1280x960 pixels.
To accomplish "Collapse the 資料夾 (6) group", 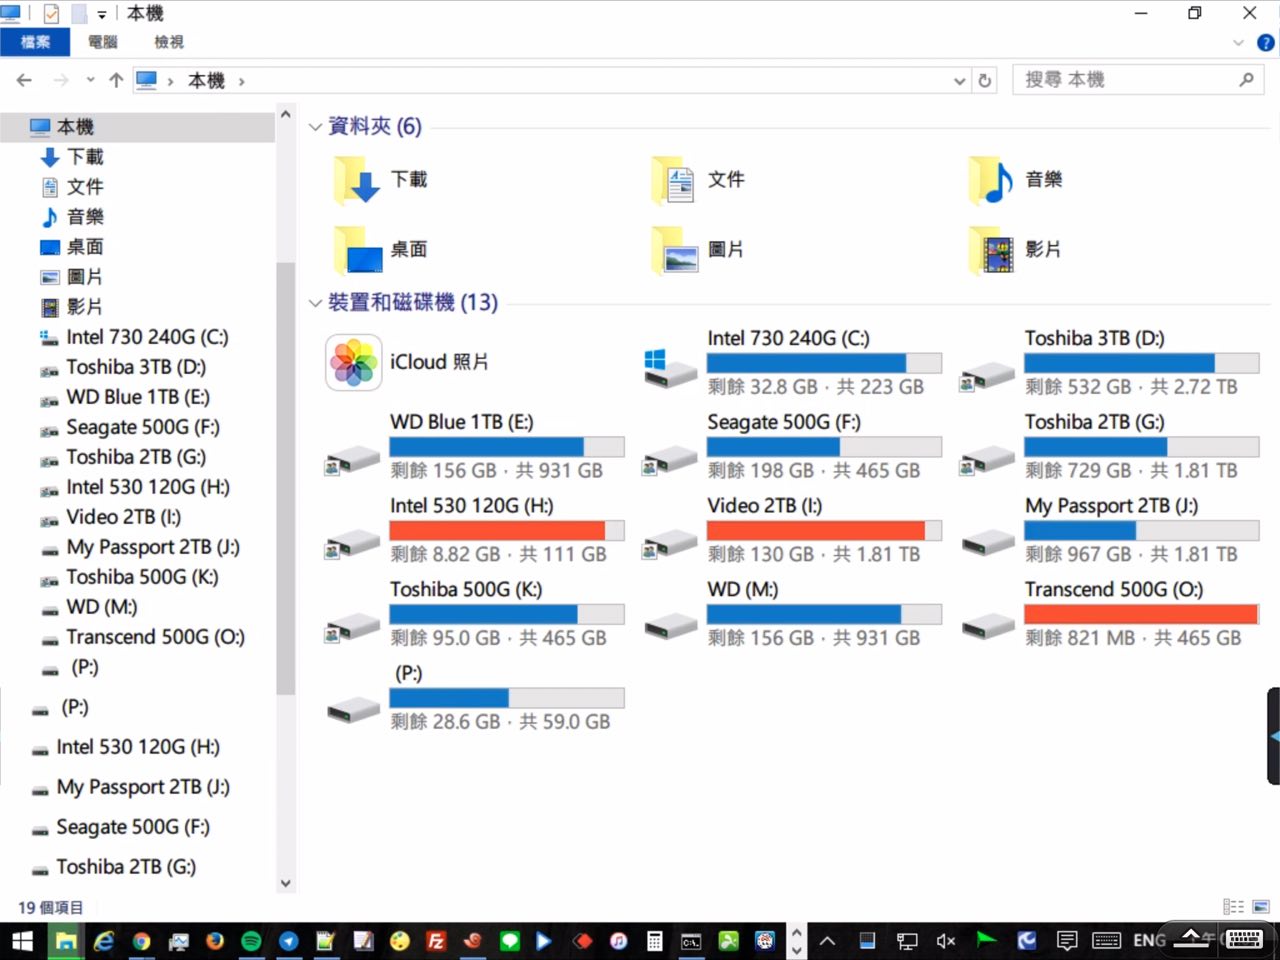I will click(x=315, y=127).
